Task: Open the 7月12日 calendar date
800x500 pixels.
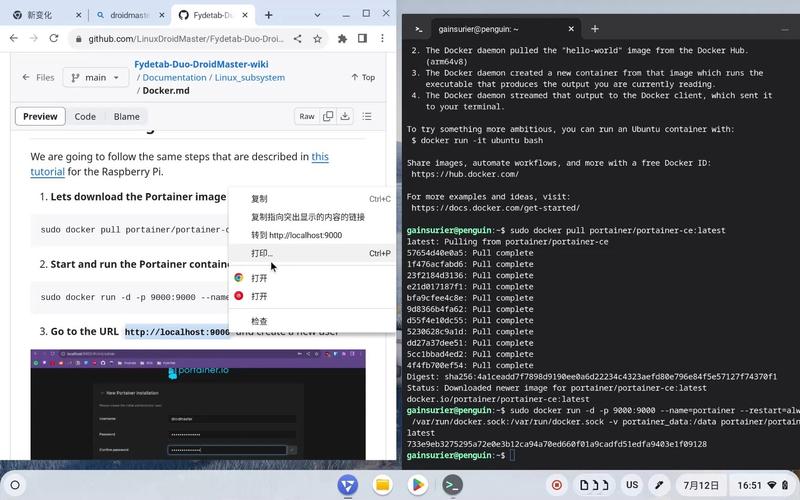Action: pos(701,485)
